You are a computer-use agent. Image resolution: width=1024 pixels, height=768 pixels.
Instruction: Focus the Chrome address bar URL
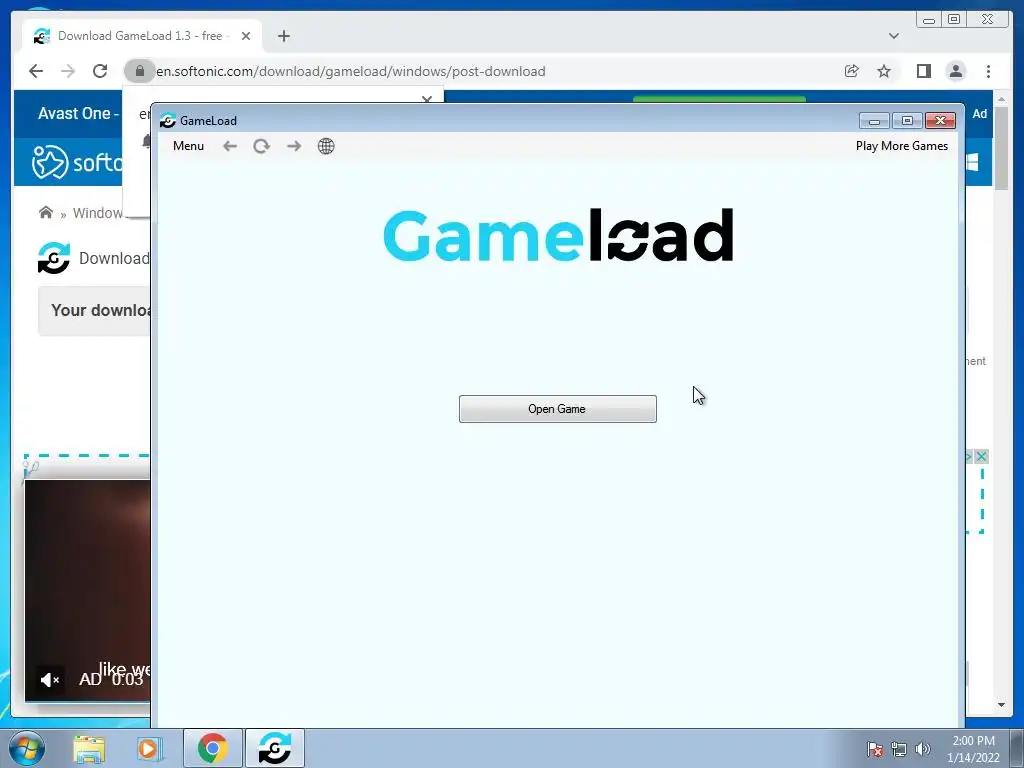click(351, 72)
